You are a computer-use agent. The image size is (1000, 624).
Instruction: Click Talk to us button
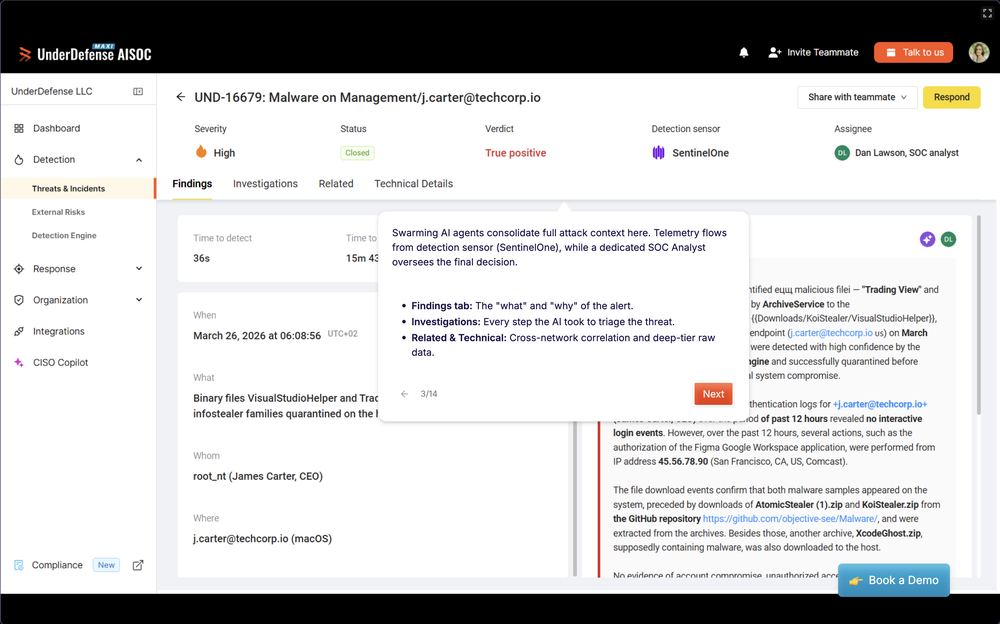913,52
